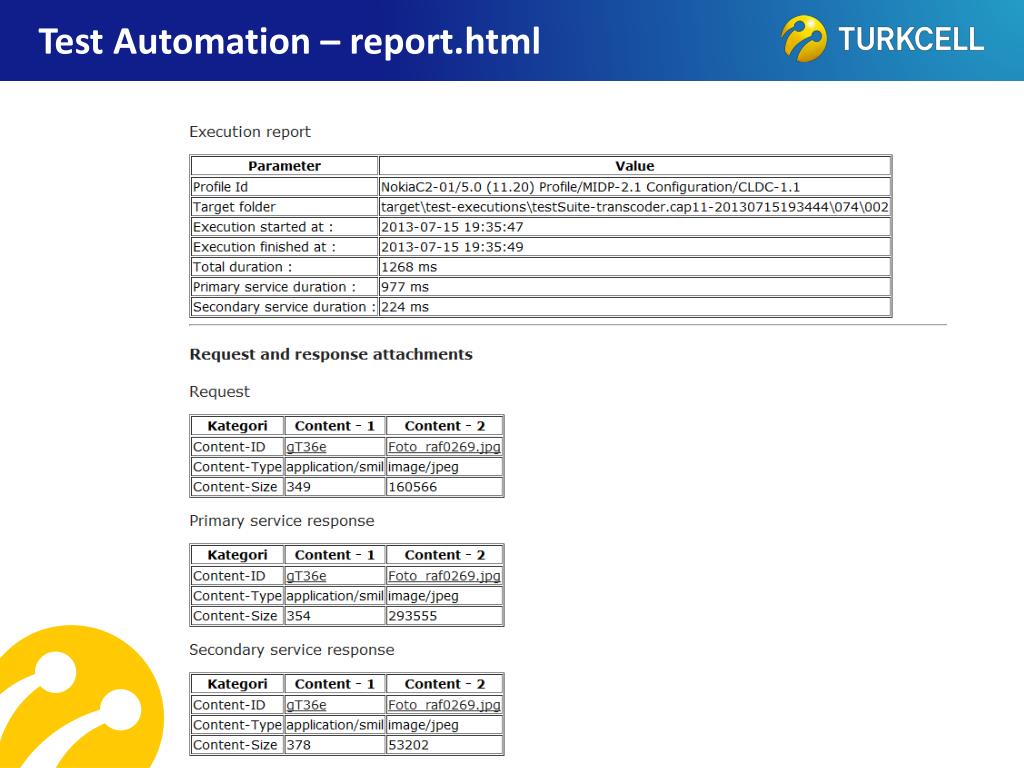Click image/jpeg cell in Request table
Viewport: 1024px width, 768px height.
pyautogui.click(x=445, y=467)
